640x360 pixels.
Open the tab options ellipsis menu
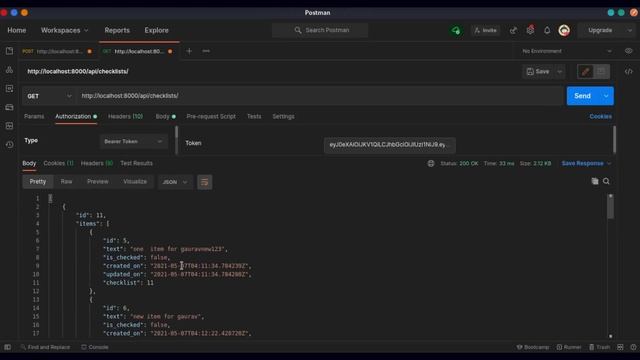tap(206, 51)
